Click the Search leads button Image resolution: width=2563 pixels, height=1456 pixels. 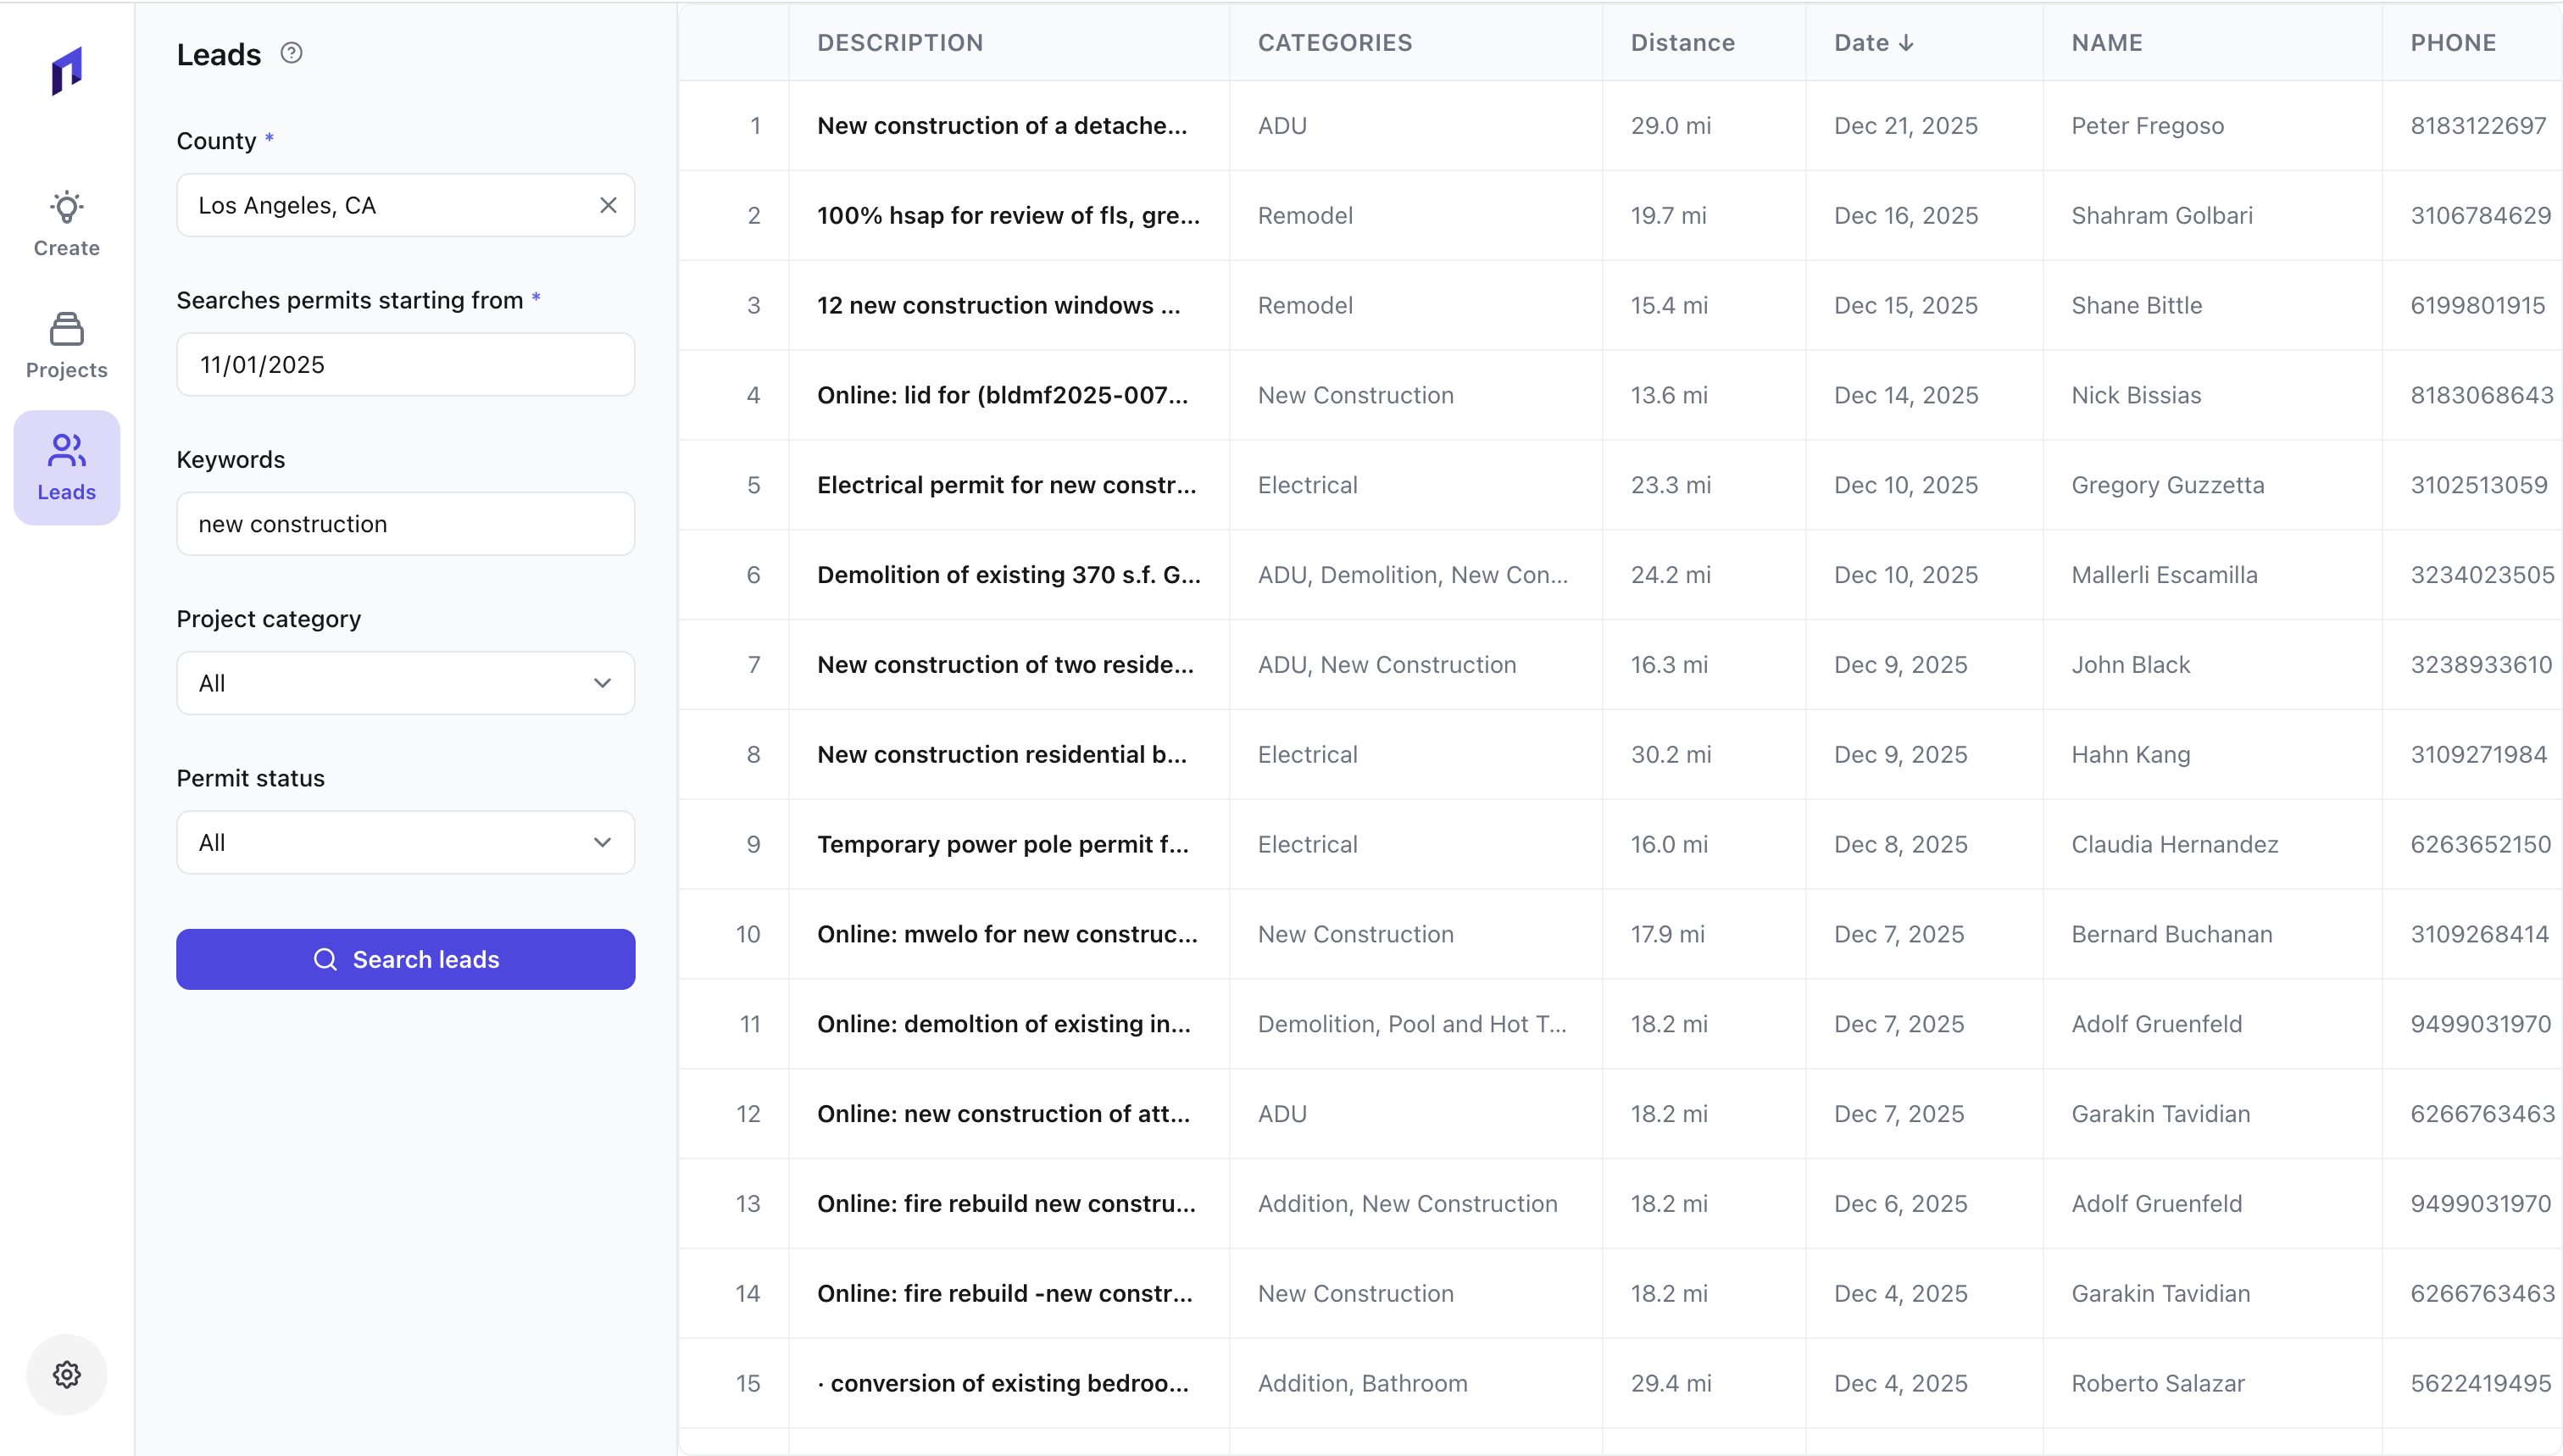coord(405,959)
